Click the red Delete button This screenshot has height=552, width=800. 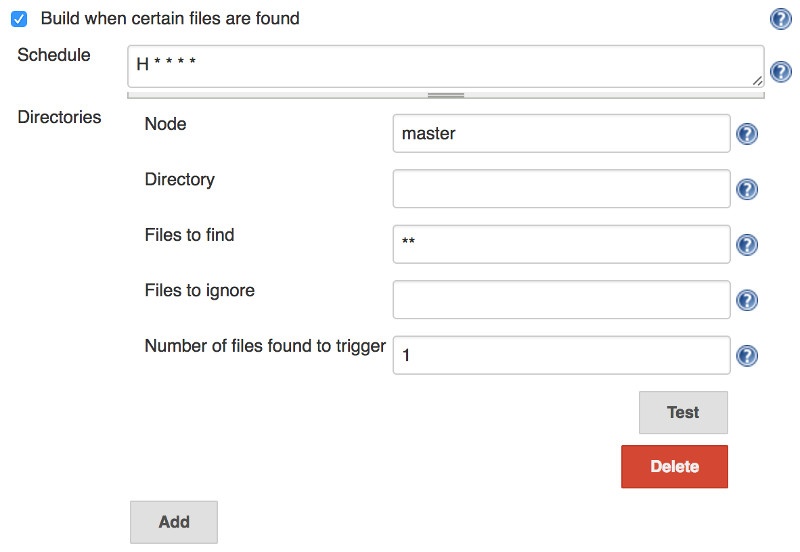674,466
